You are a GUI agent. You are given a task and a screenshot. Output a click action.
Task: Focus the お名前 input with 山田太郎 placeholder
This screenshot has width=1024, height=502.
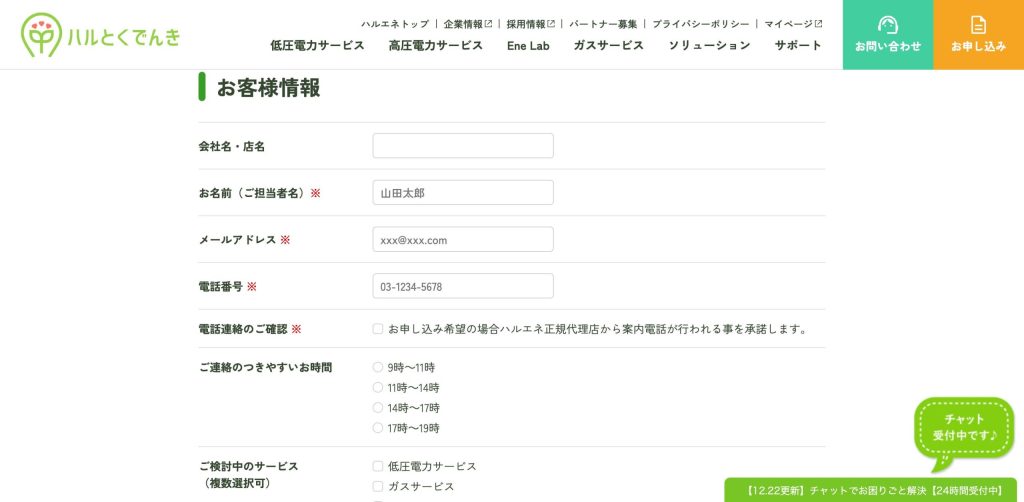click(x=463, y=193)
